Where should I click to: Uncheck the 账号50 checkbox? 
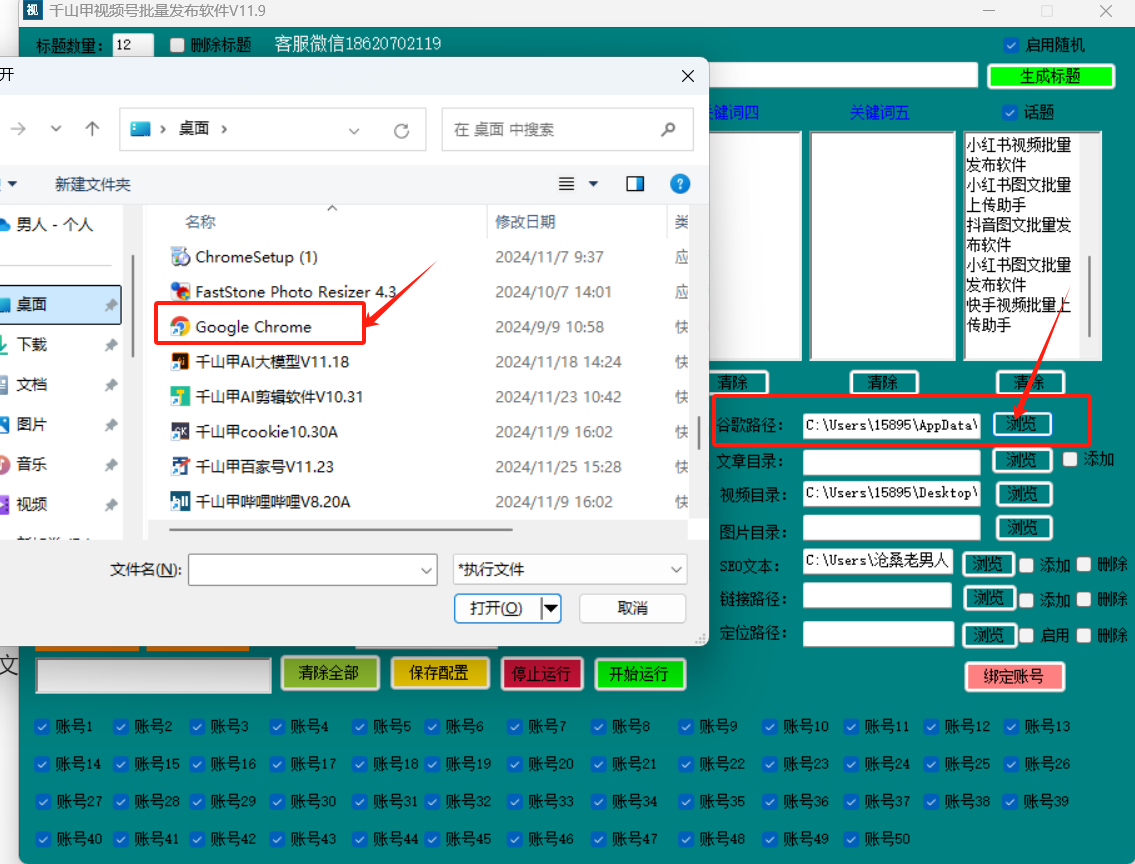[x=851, y=839]
